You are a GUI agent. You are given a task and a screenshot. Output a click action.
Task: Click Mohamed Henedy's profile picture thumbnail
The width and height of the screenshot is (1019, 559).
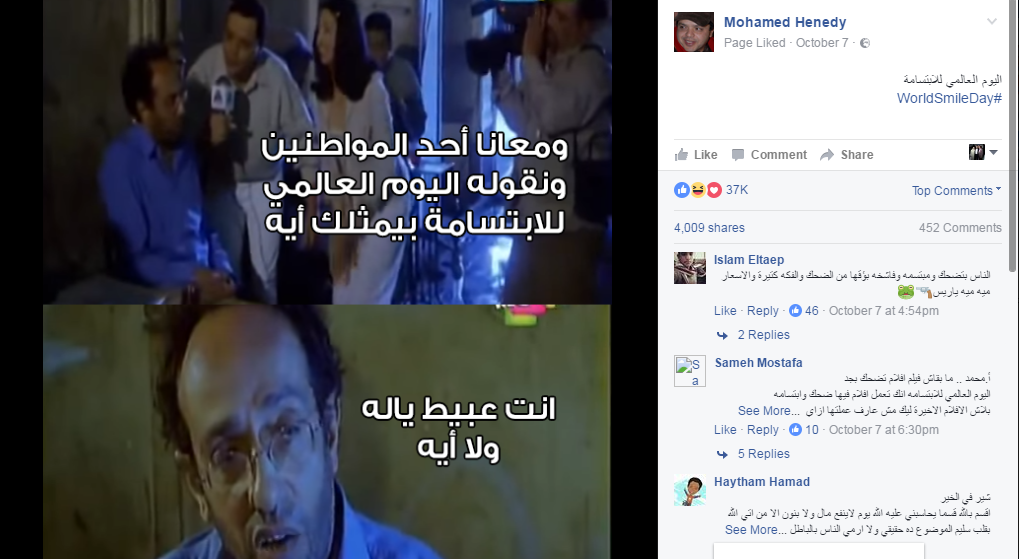(x=693, y=32)
